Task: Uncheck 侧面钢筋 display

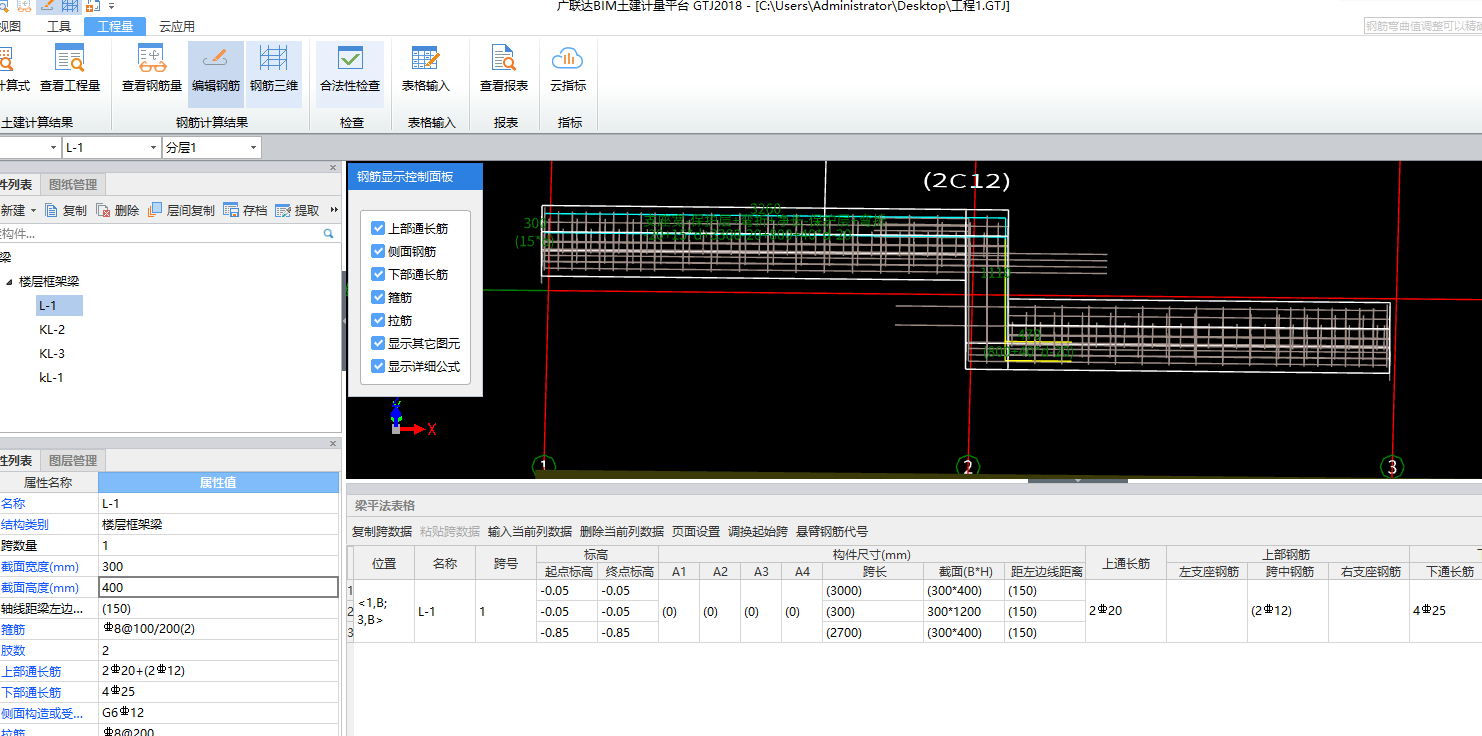Action: tap(378, 251)
